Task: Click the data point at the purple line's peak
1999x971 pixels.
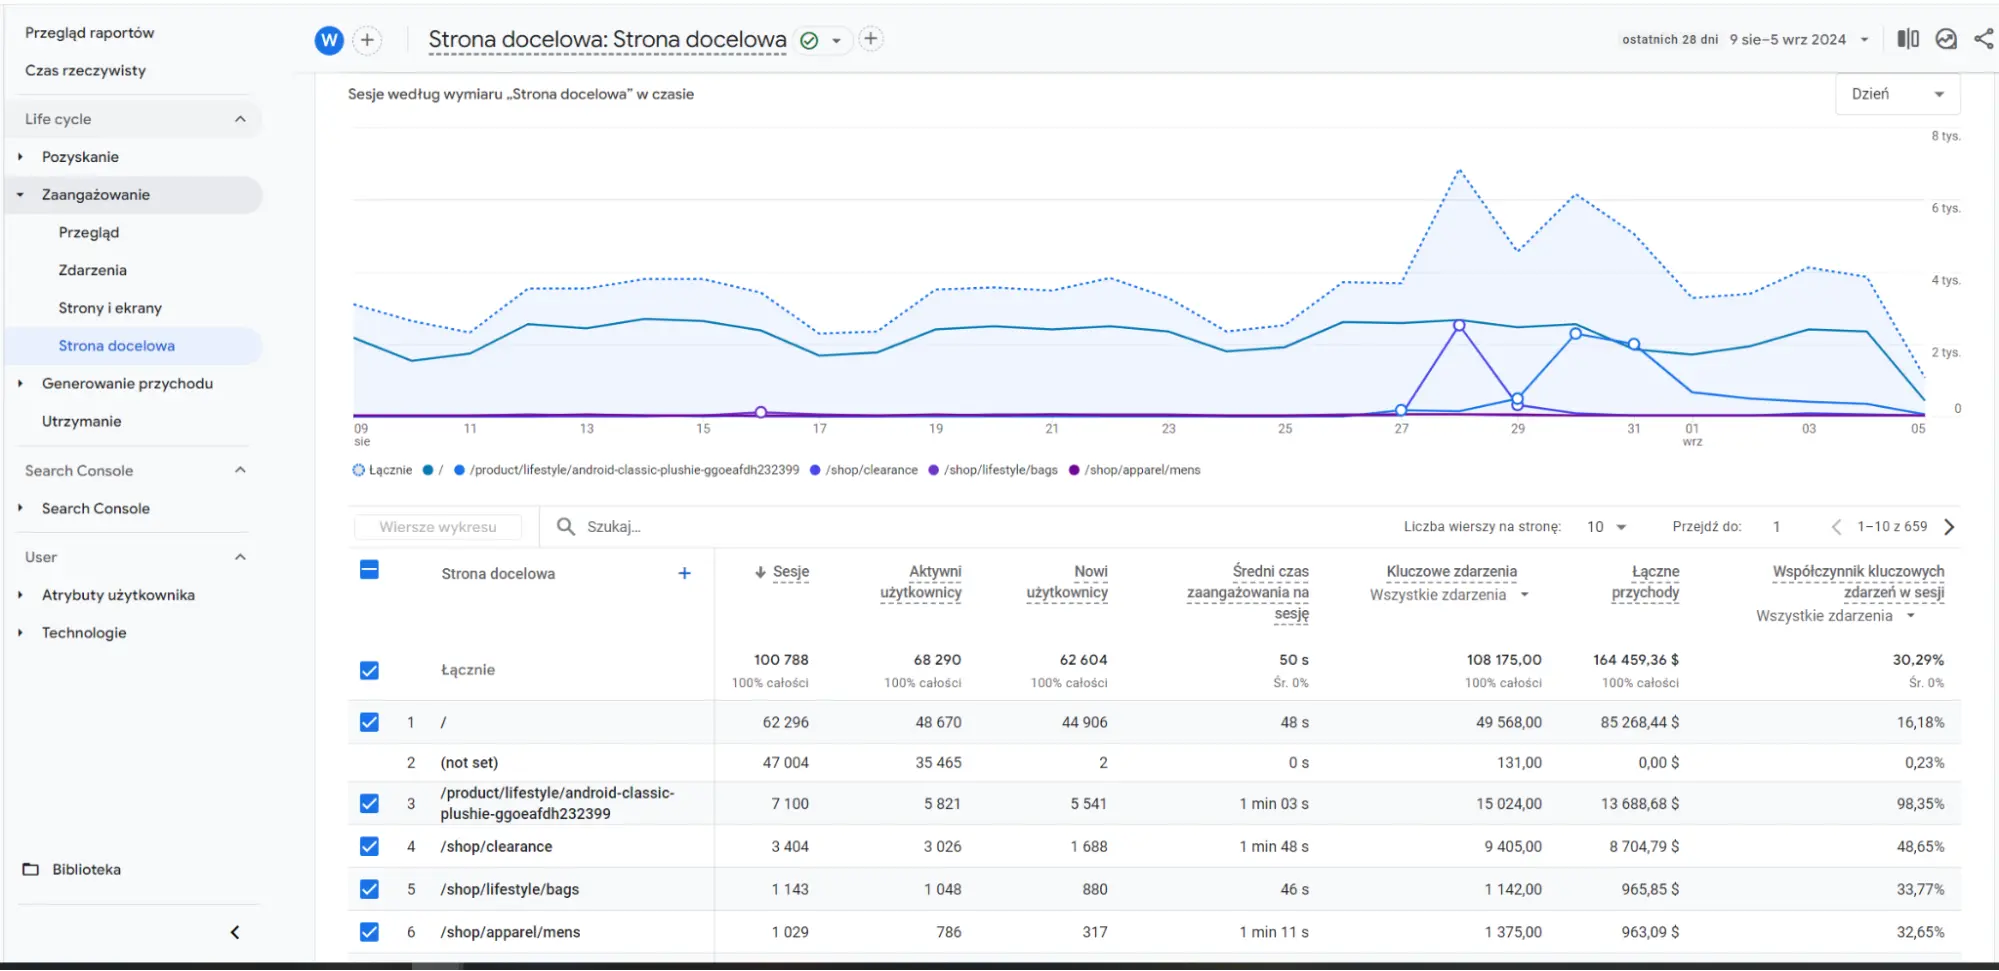Action: [x=1460, y=325]
